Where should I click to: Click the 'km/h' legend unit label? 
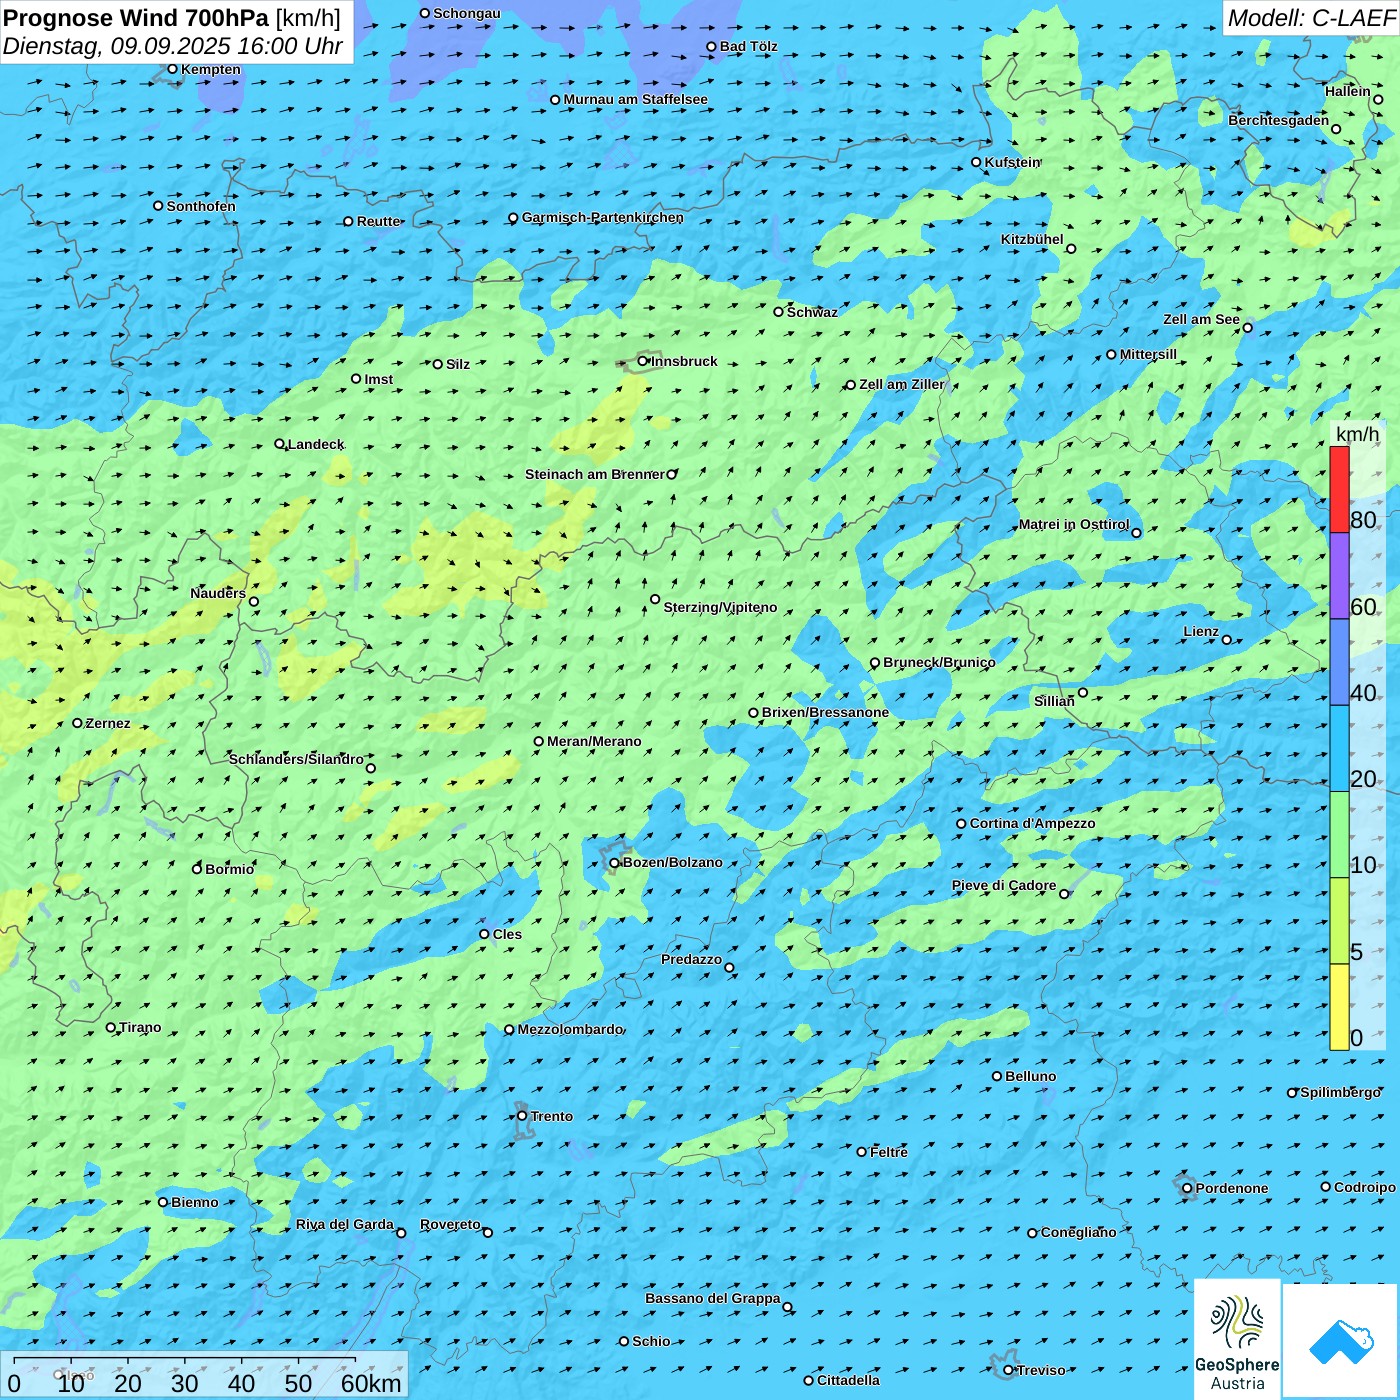(x=1358, y=434)
